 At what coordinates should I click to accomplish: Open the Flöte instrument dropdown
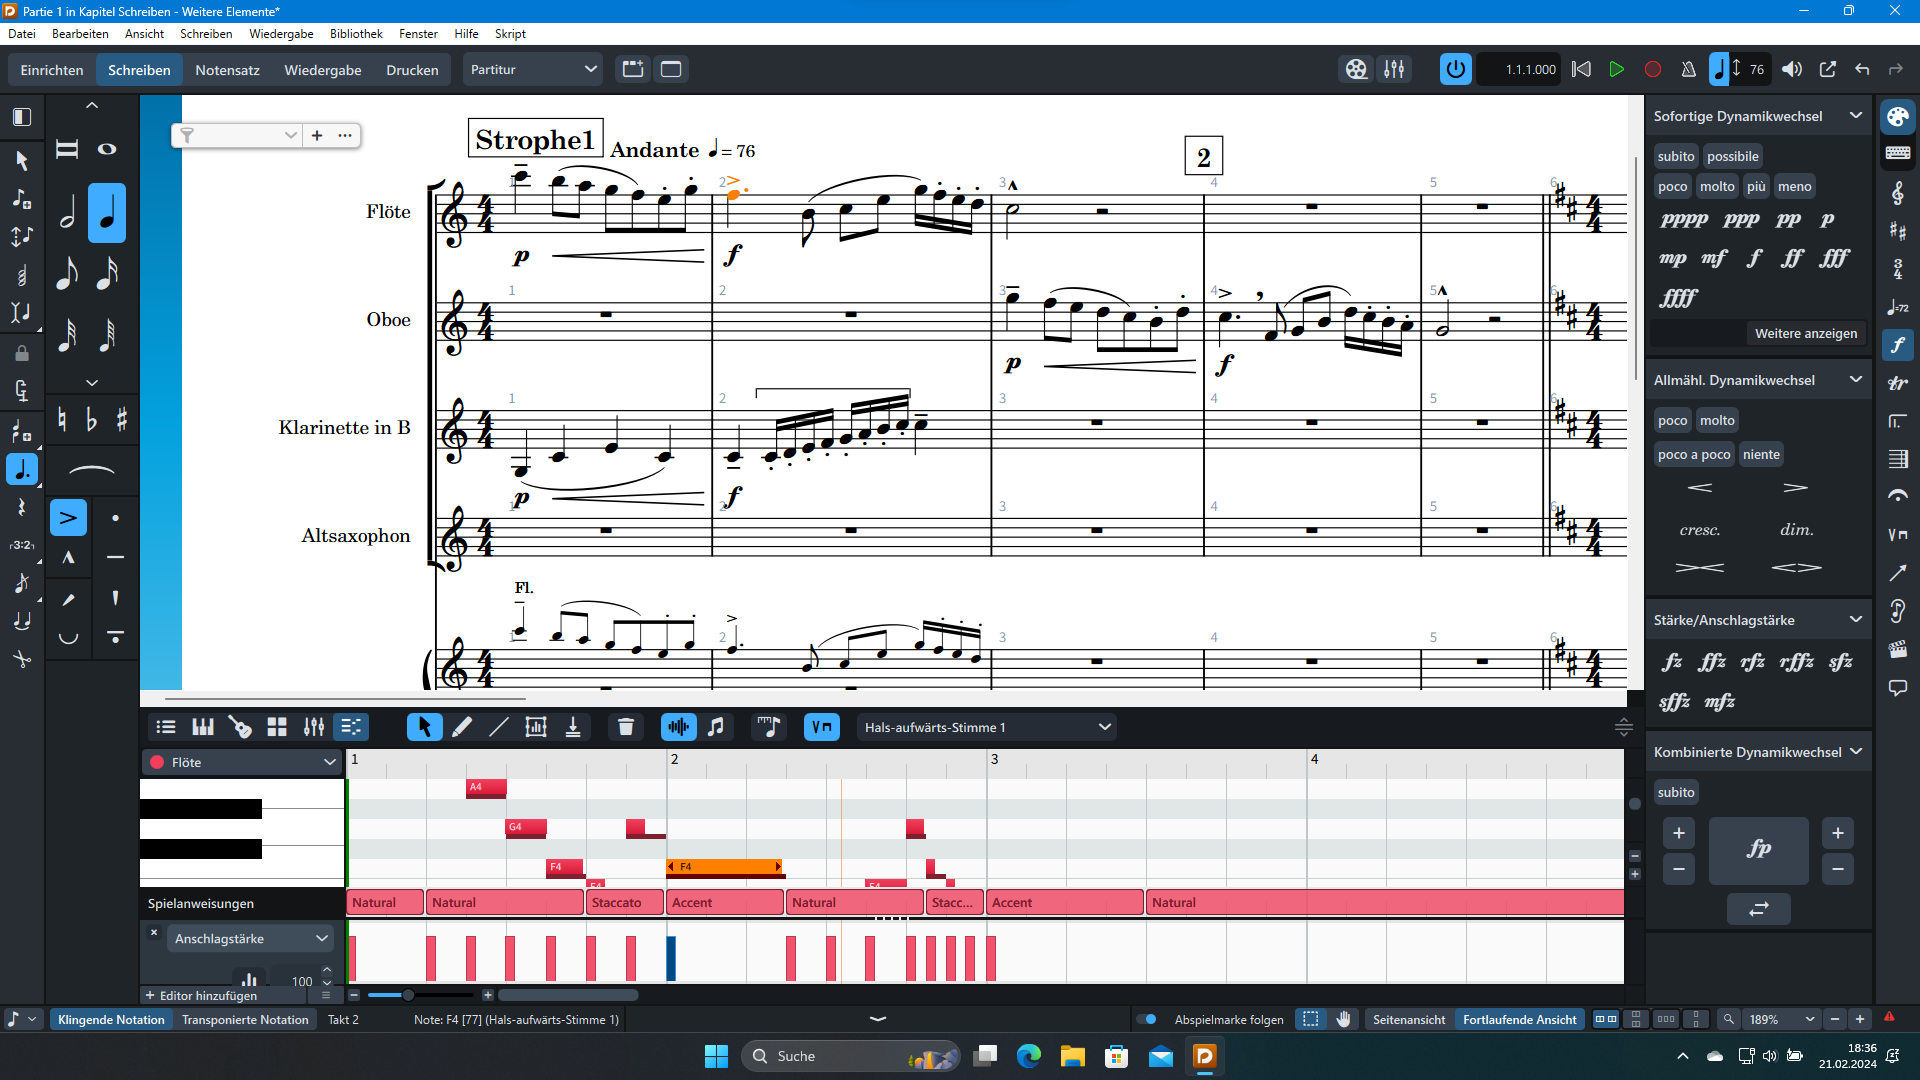click(x=243, y=762)
